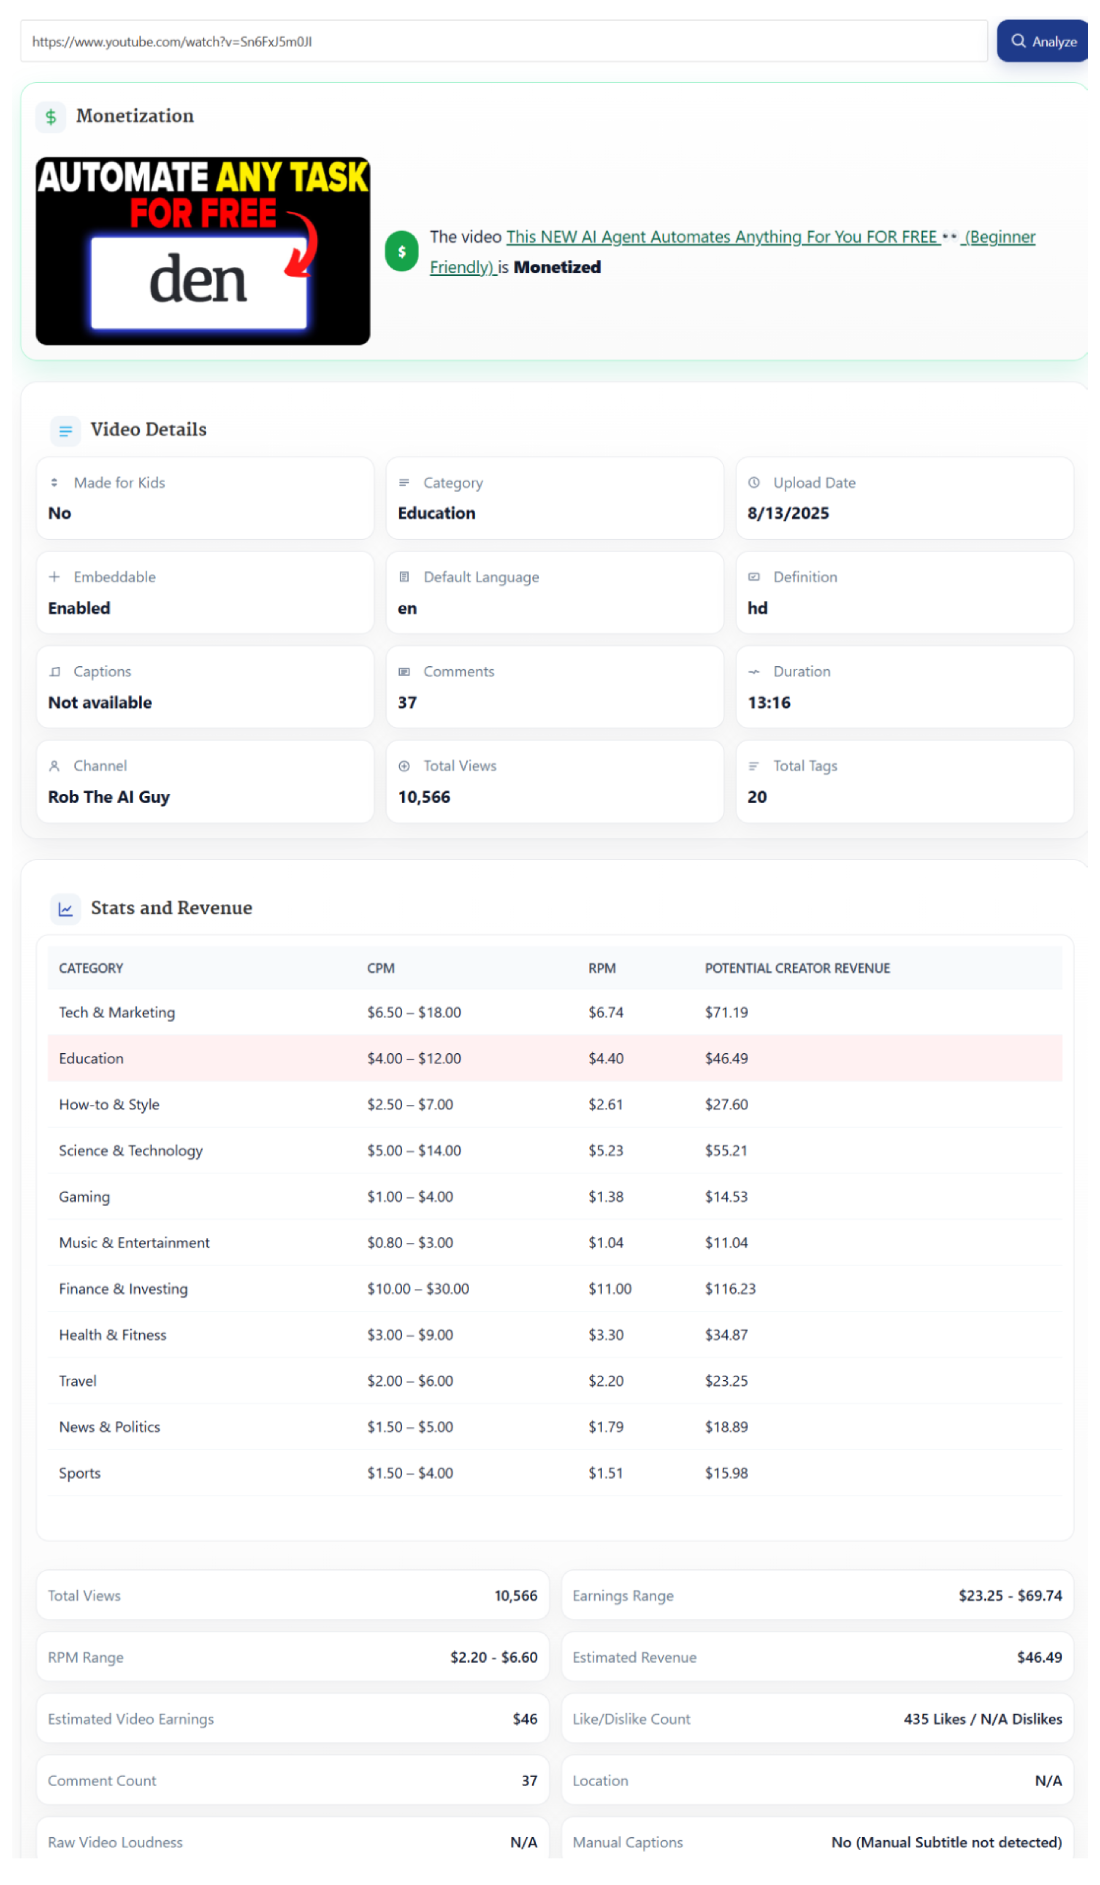Click the RPM column header
Screen dimensions: 1100x1885
pyautogui.click(x=602, y=968)
